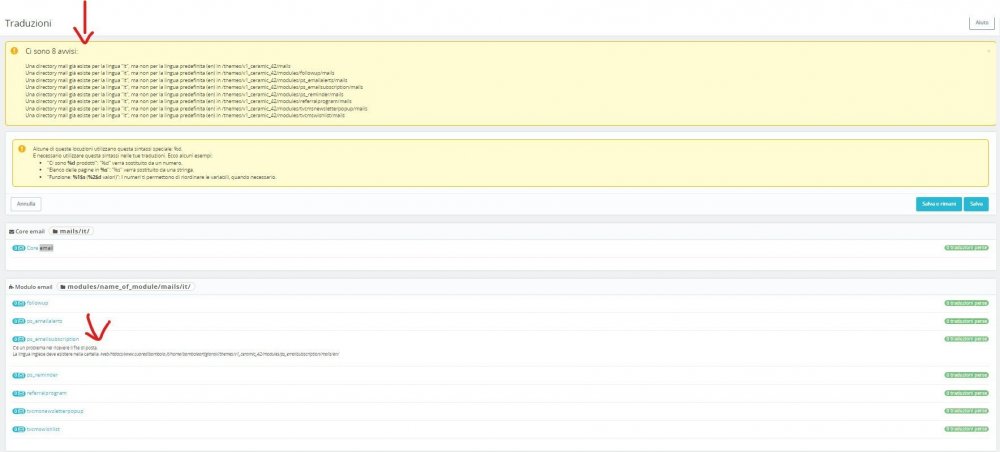Expand the tvcmsnewsletterpopup module emails
The image size is (1000, 452).
pyautogui.click(x=55, y=411)
